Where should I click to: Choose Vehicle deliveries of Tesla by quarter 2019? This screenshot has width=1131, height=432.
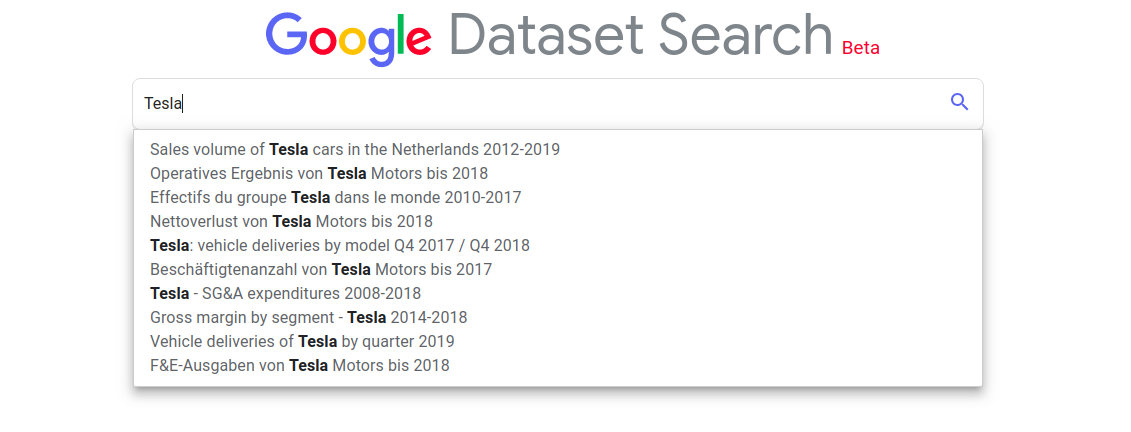click(557, 341)
